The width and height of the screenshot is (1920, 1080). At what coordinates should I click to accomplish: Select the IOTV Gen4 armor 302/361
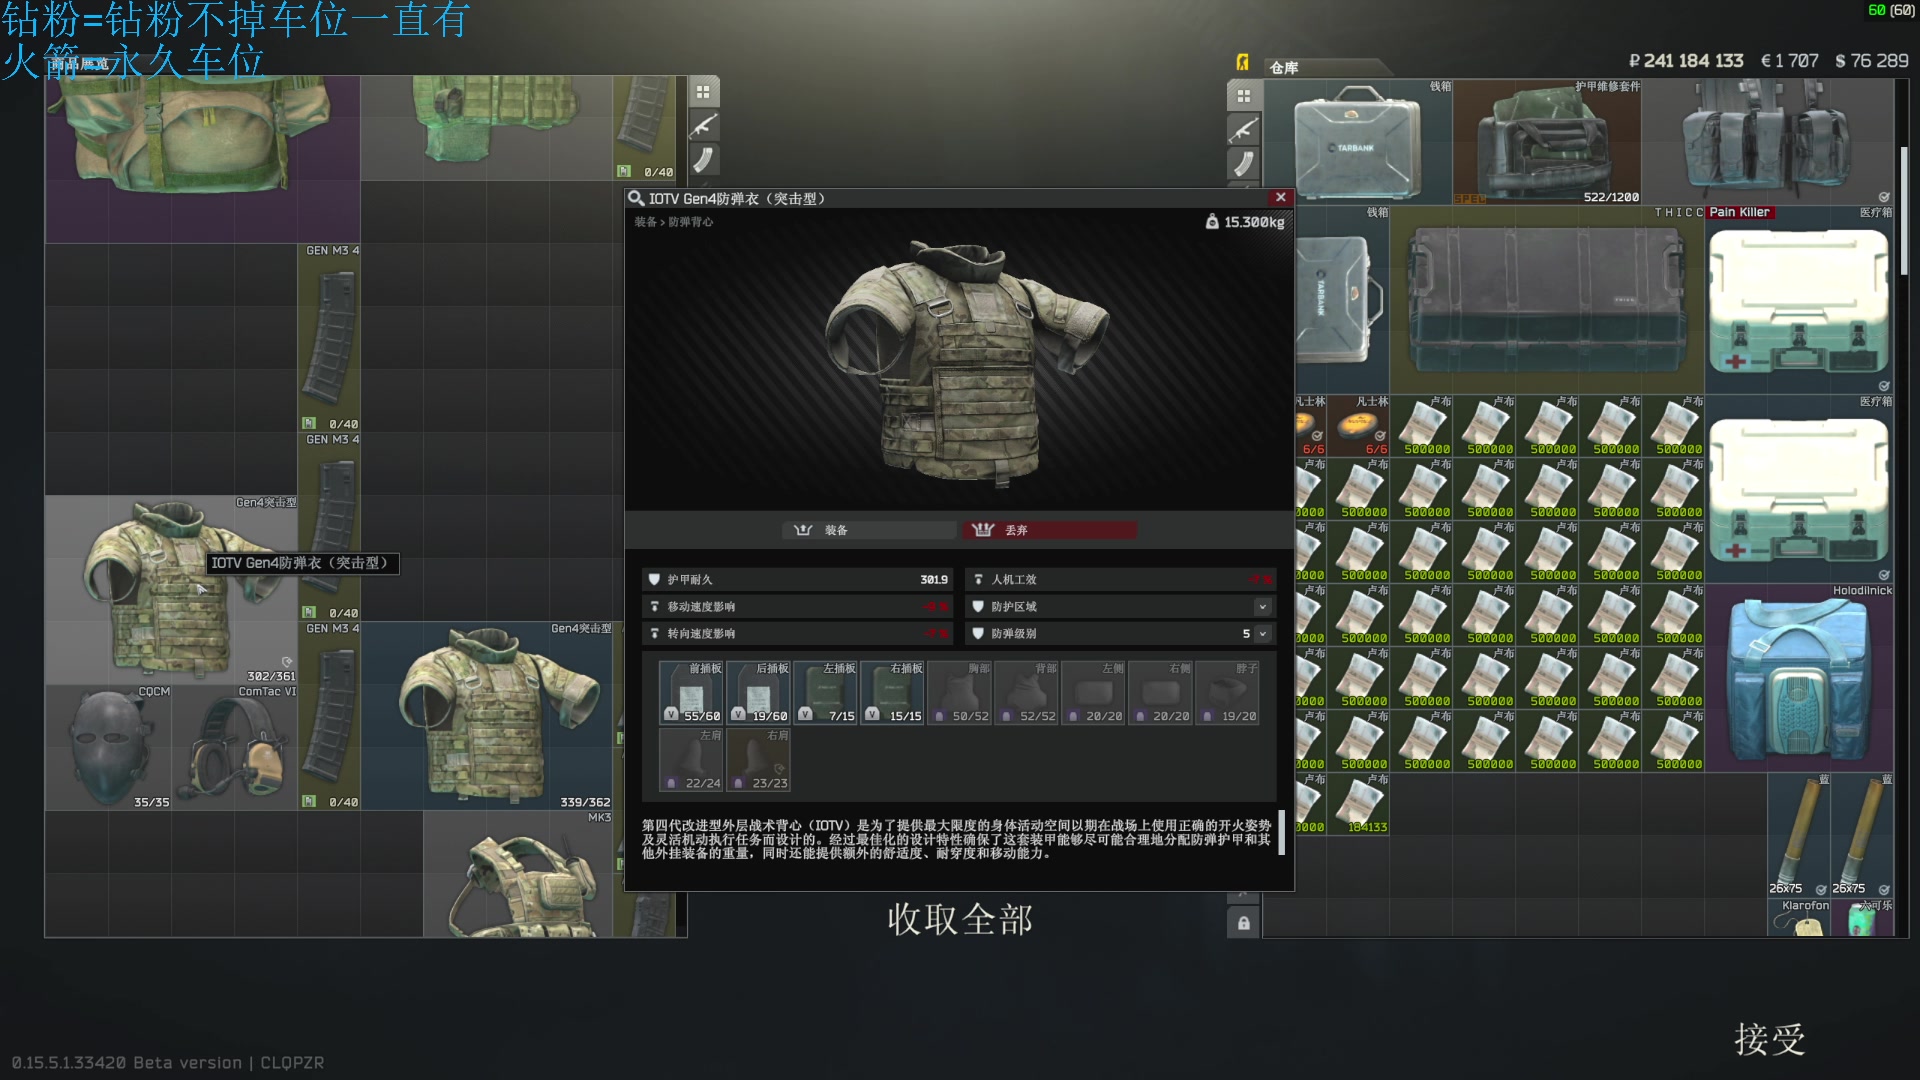pyautogui.click(x=171, y=590)
